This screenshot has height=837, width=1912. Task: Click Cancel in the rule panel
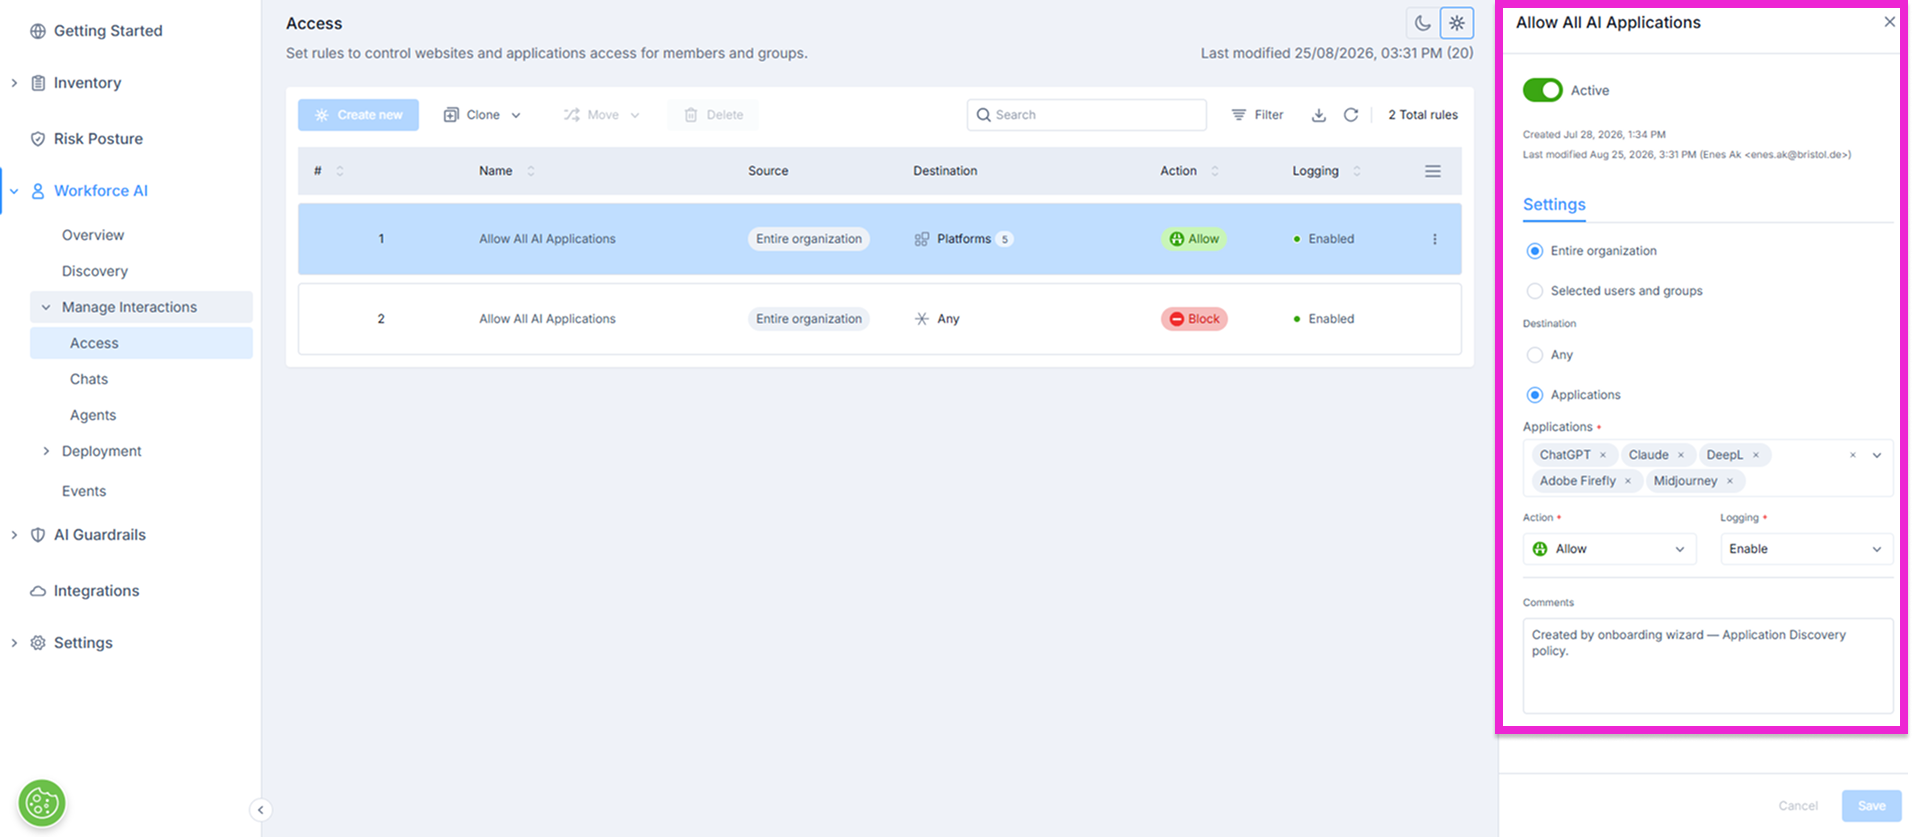(x=1798, y=806)
